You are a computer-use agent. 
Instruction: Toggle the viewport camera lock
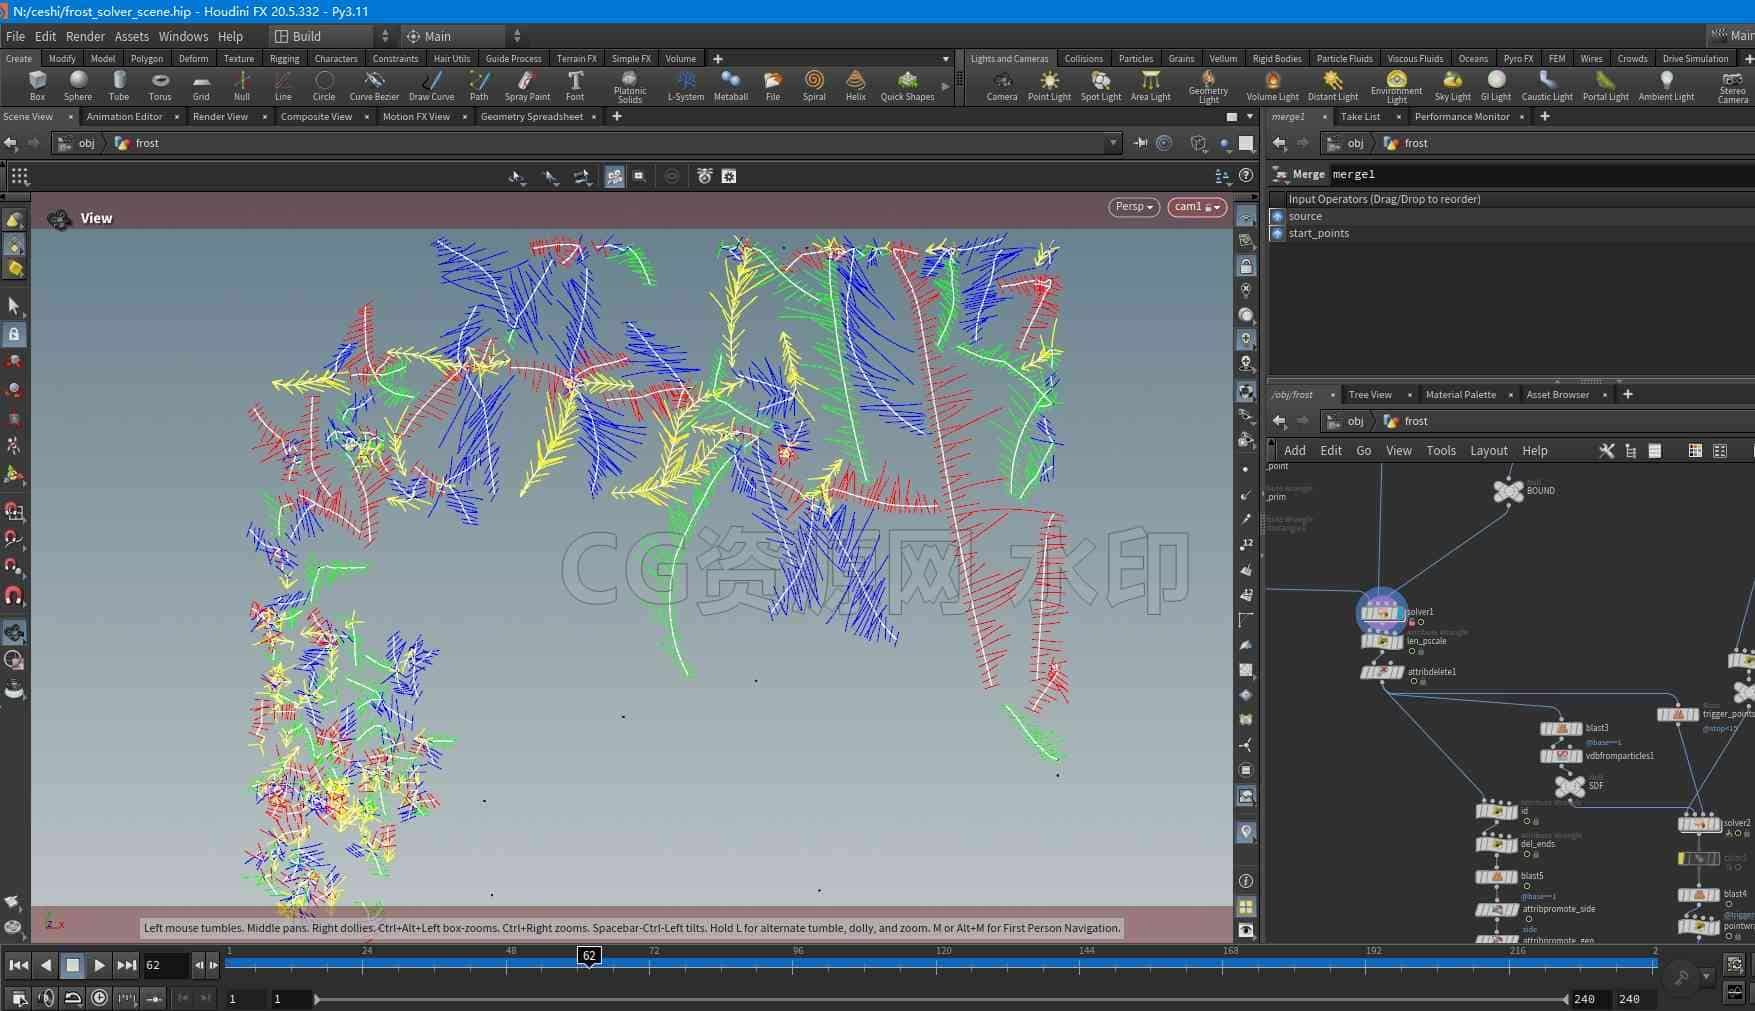[x=1246, y=266]
